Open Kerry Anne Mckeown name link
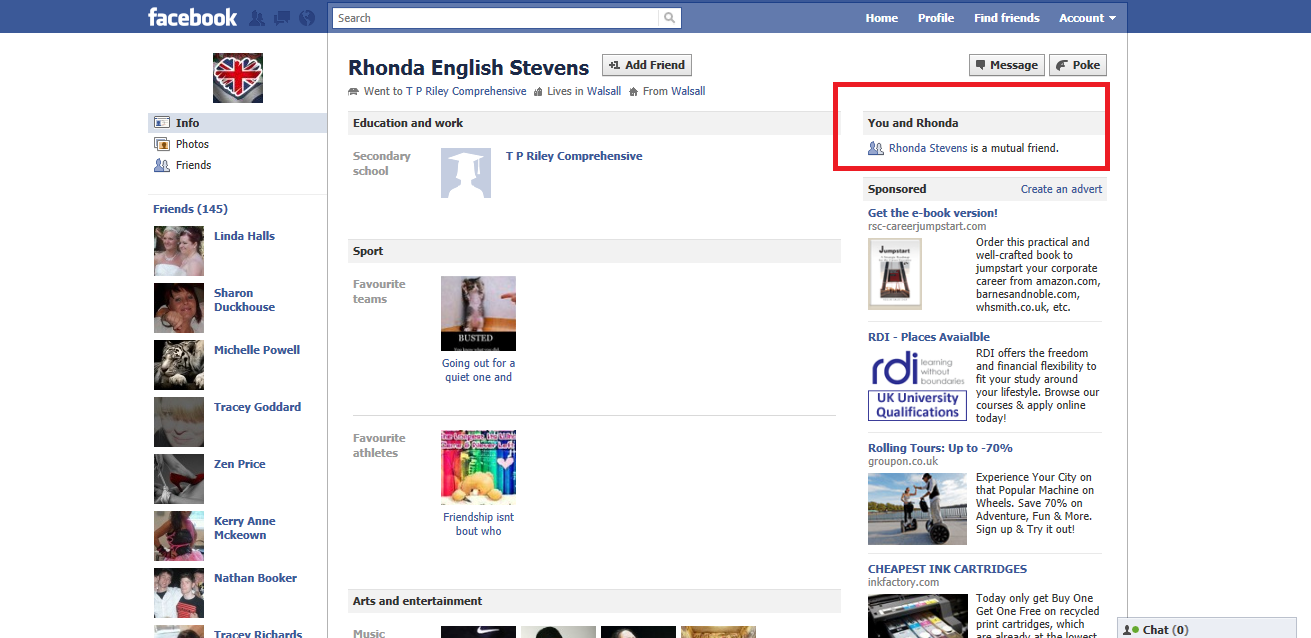Viewport: 1311px width, 638px height. tap(245, 528)
